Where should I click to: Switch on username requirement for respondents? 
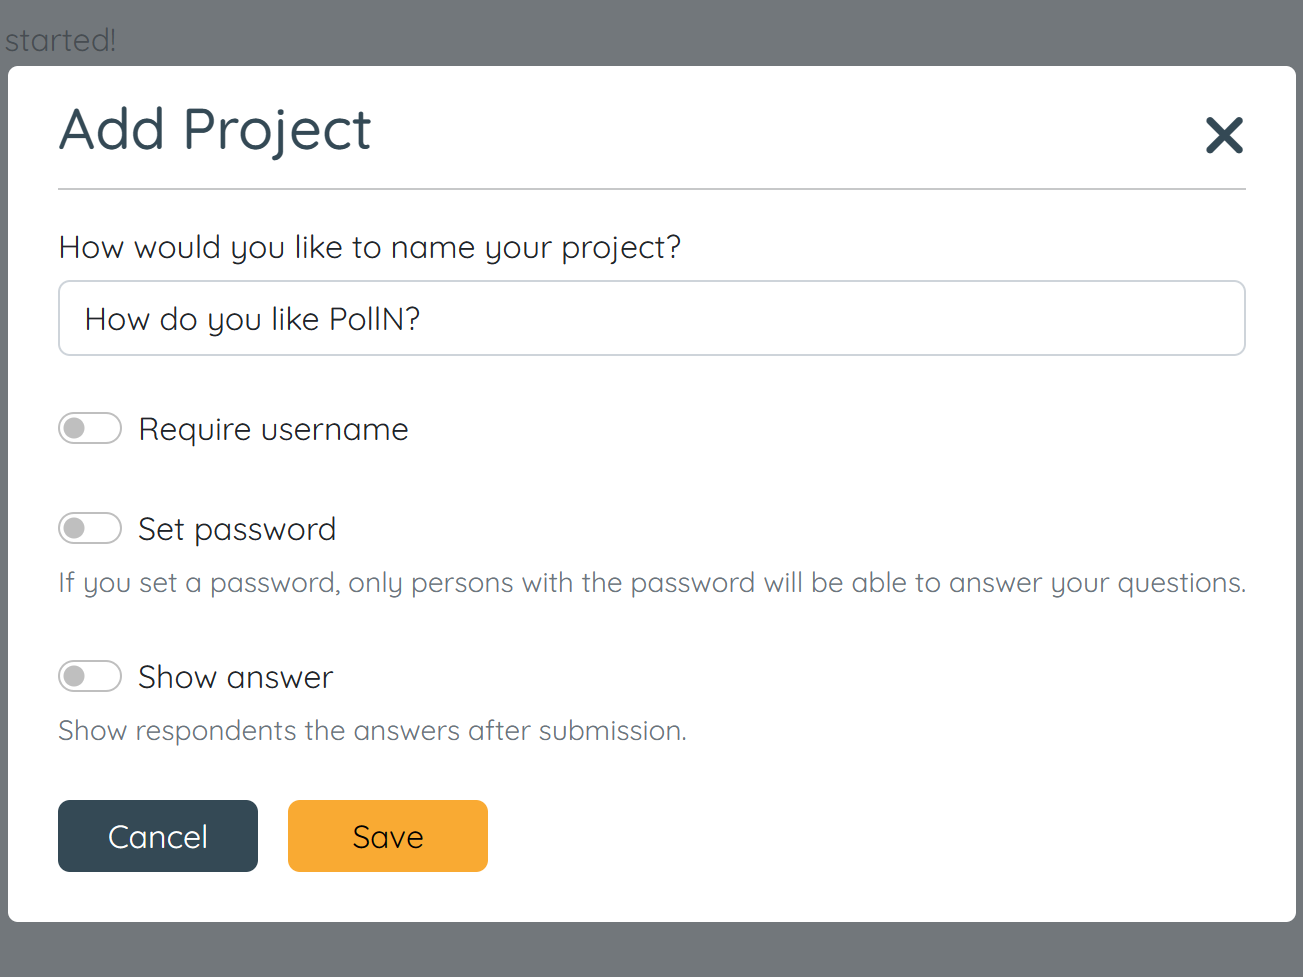click(x=90, y=428)
